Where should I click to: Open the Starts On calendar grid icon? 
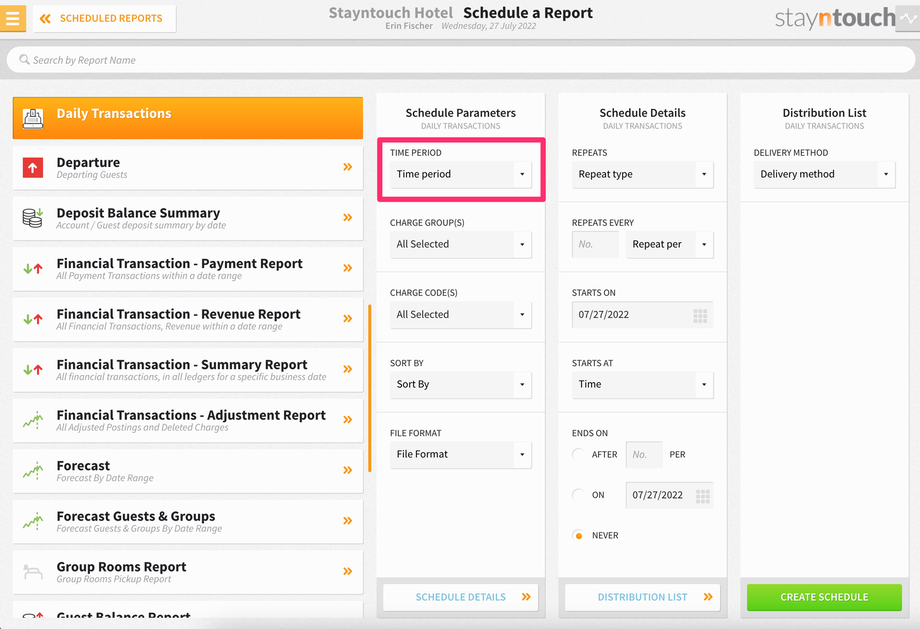point(700,316)
